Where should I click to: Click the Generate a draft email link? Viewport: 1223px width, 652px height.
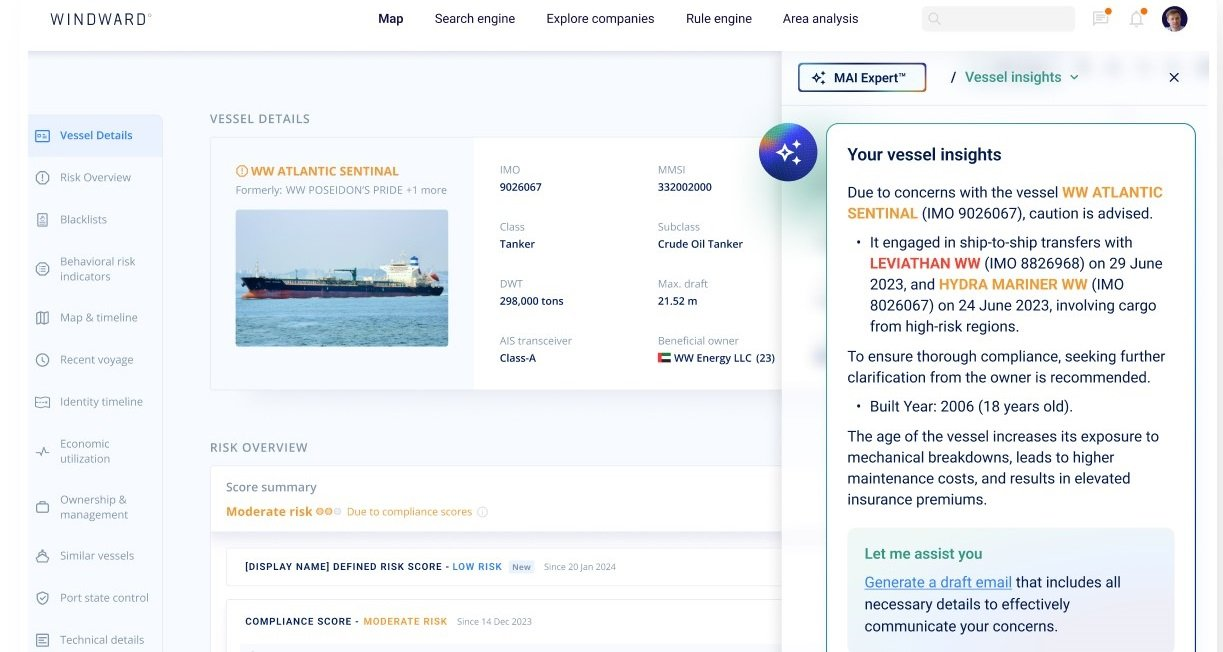pos(937,582)
